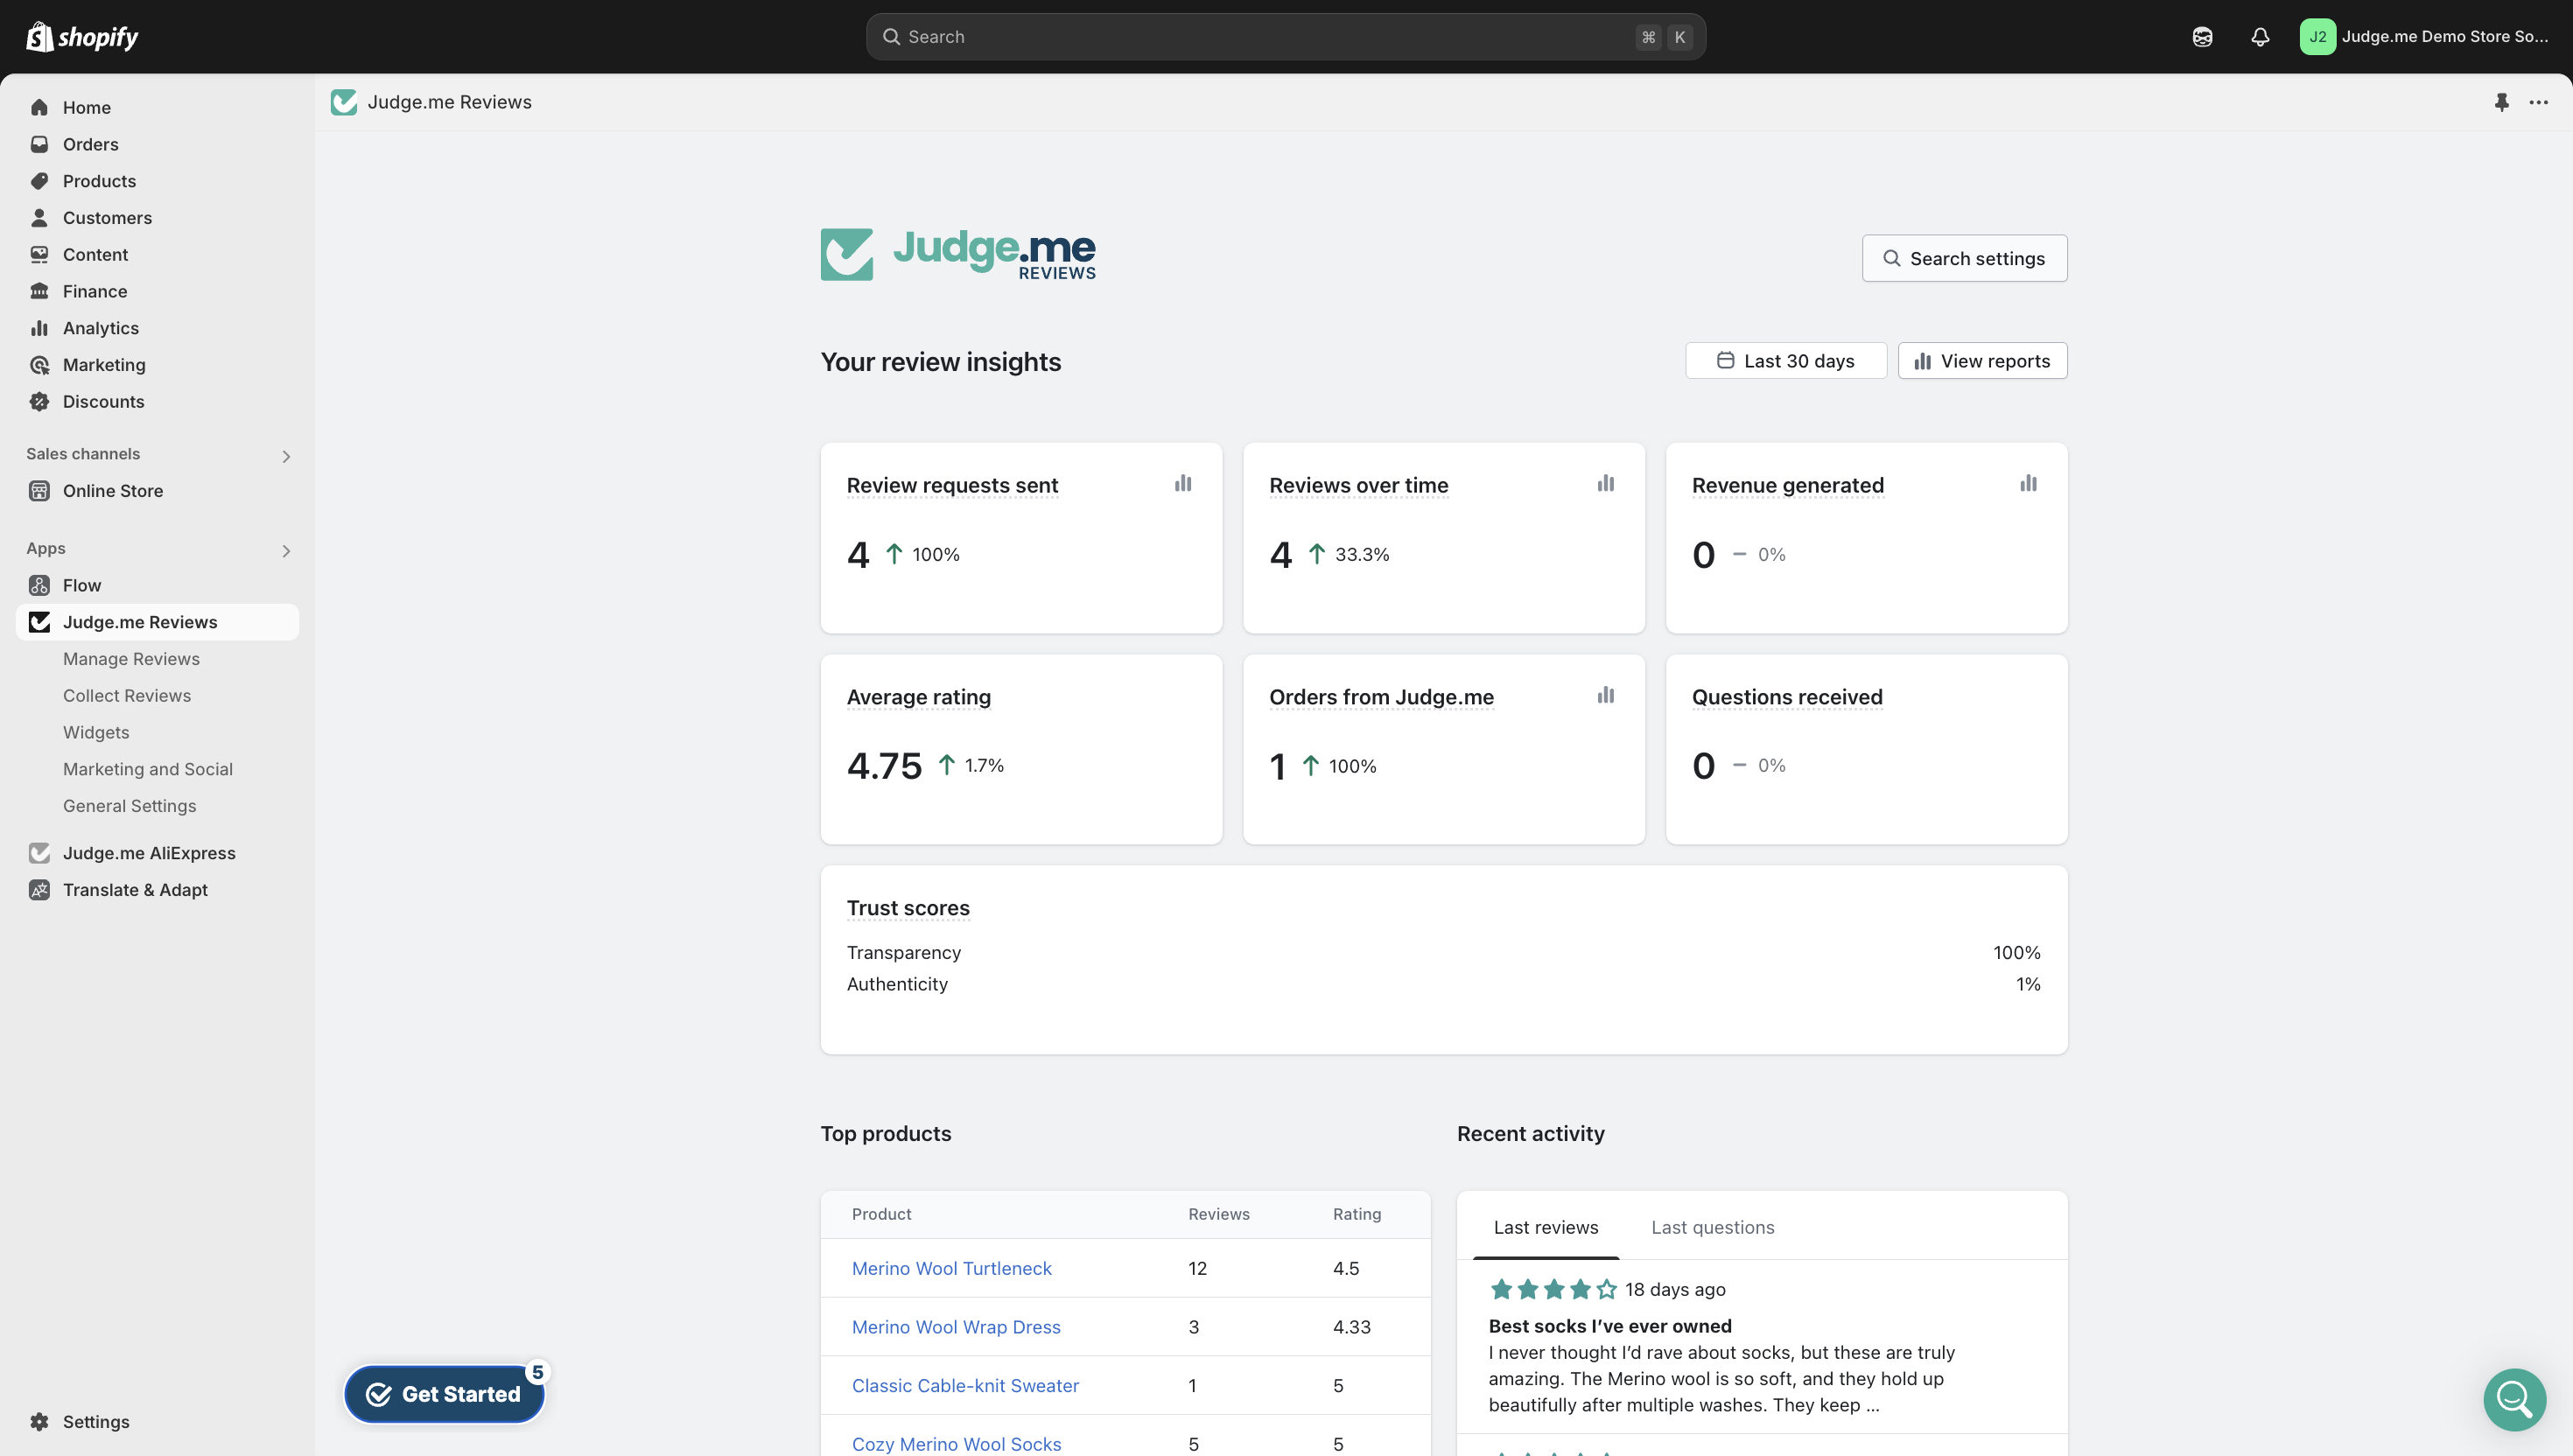
Task: Select the Last reviews tab
Action: (x=1545, y=1228)
